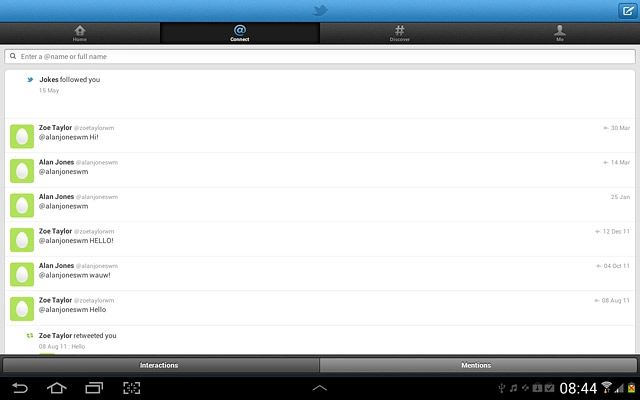Switch to the Discover tab

tap(400, 33)
